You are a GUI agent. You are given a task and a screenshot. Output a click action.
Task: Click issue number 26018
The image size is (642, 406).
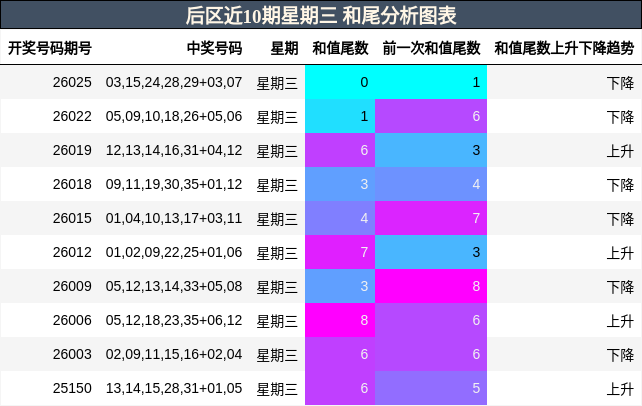(x=72, y=184)
